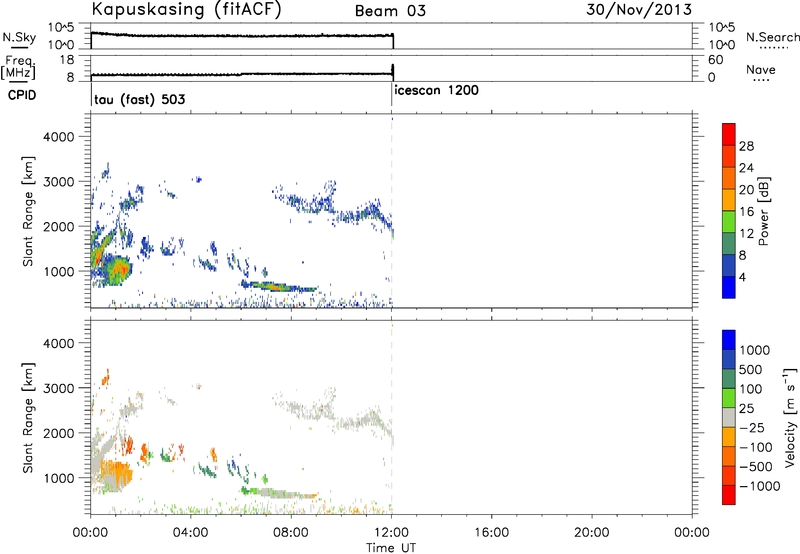Pick the bright blue power segment below 4 dB
This screenshot has width=800, height=554.
[729, 287]
